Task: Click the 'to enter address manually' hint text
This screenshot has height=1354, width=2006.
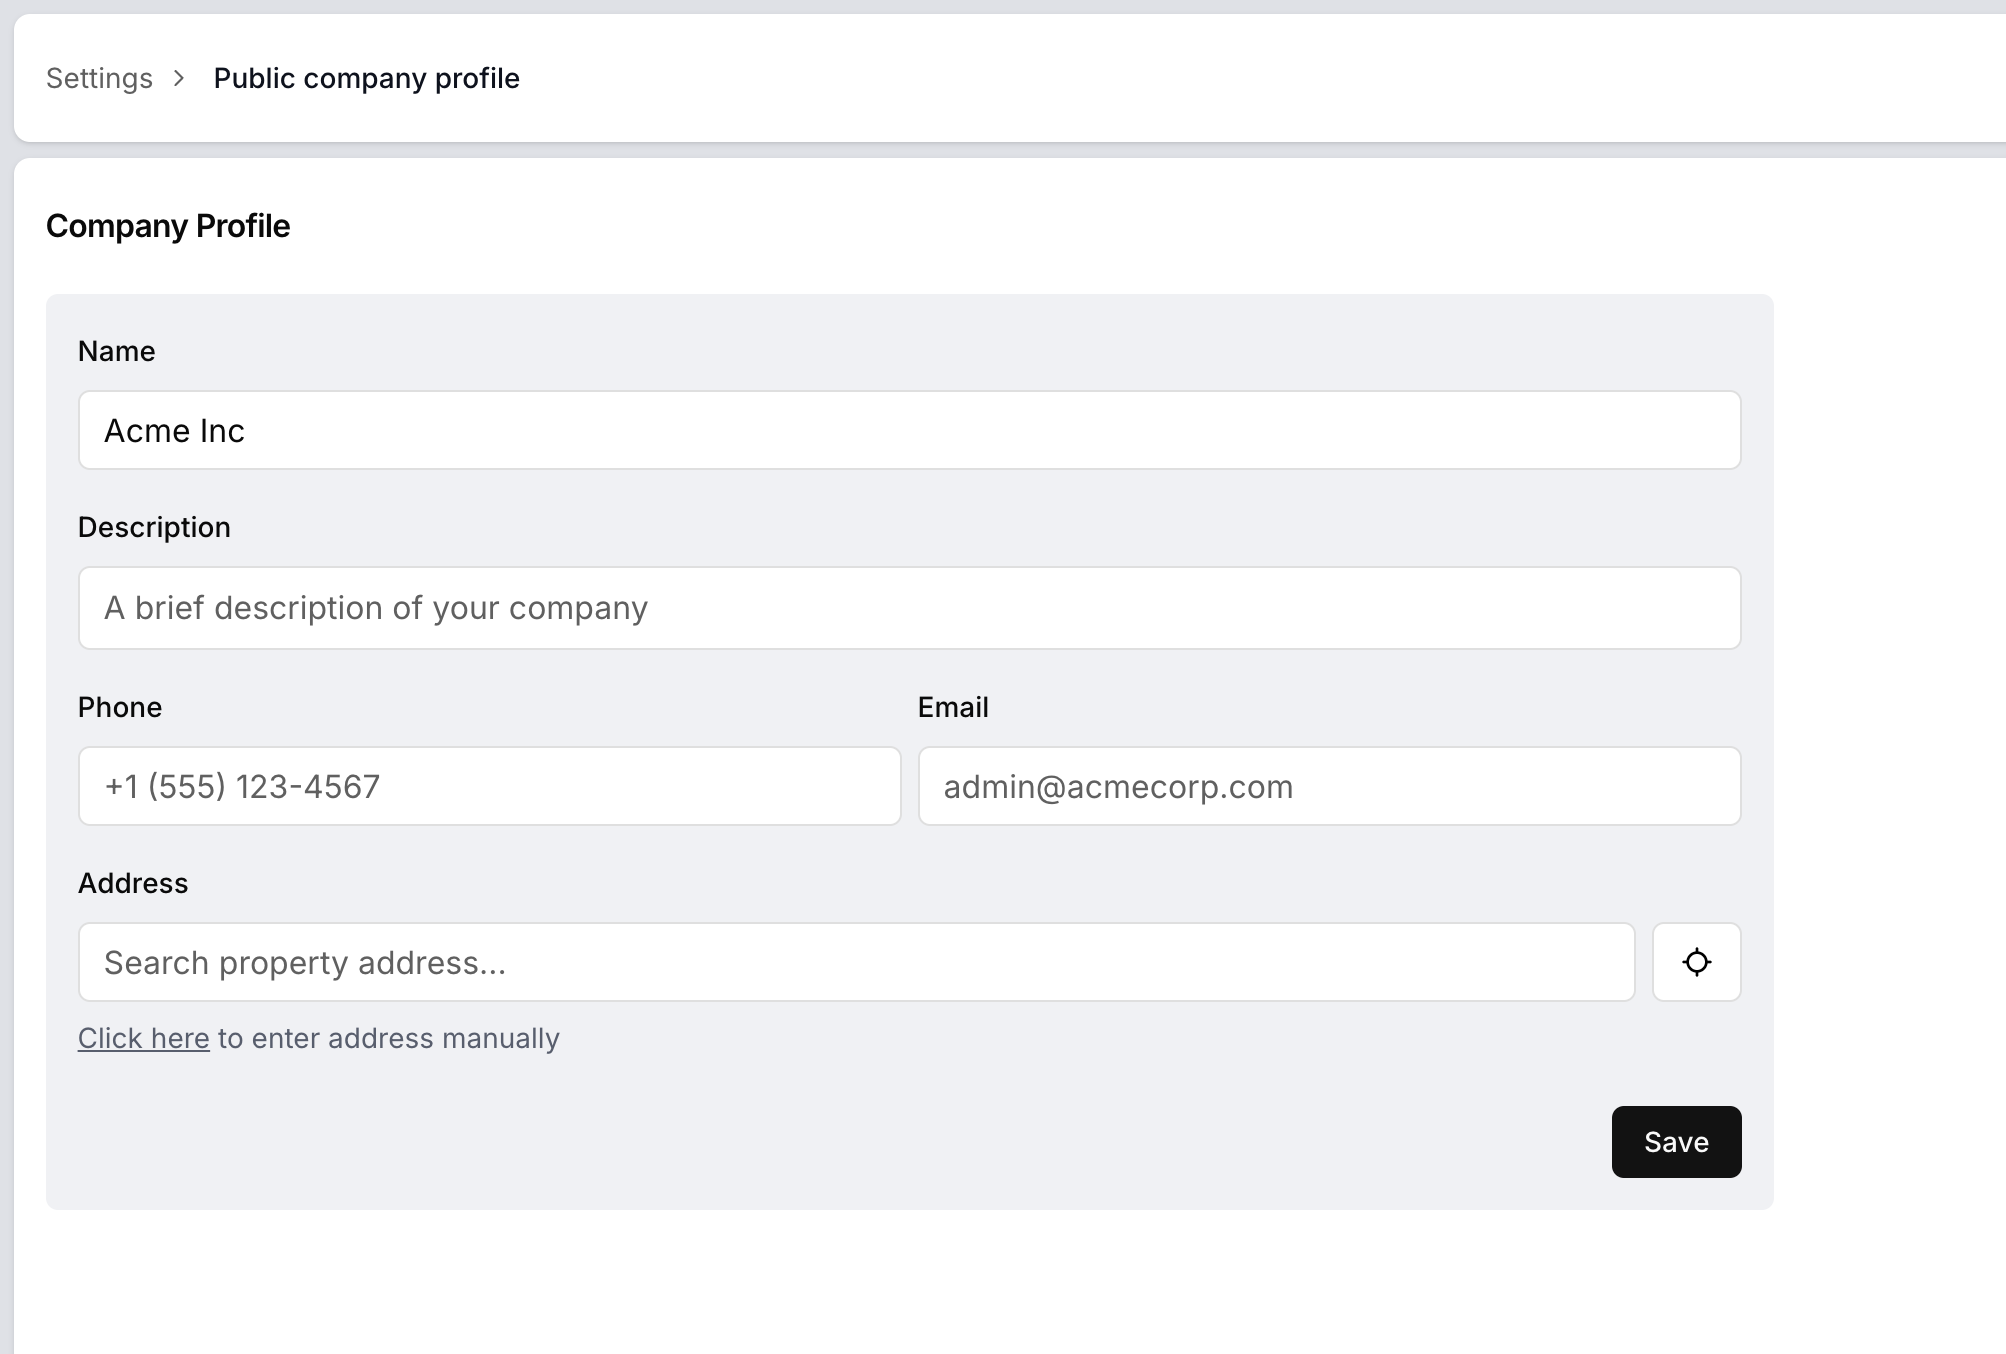Action: (x=389, y=1038)
